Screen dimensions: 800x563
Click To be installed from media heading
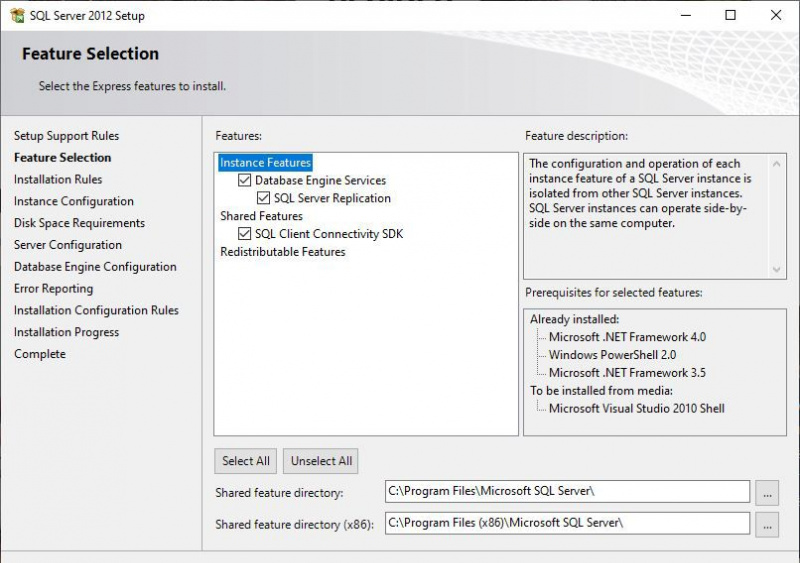pos(601,390)
